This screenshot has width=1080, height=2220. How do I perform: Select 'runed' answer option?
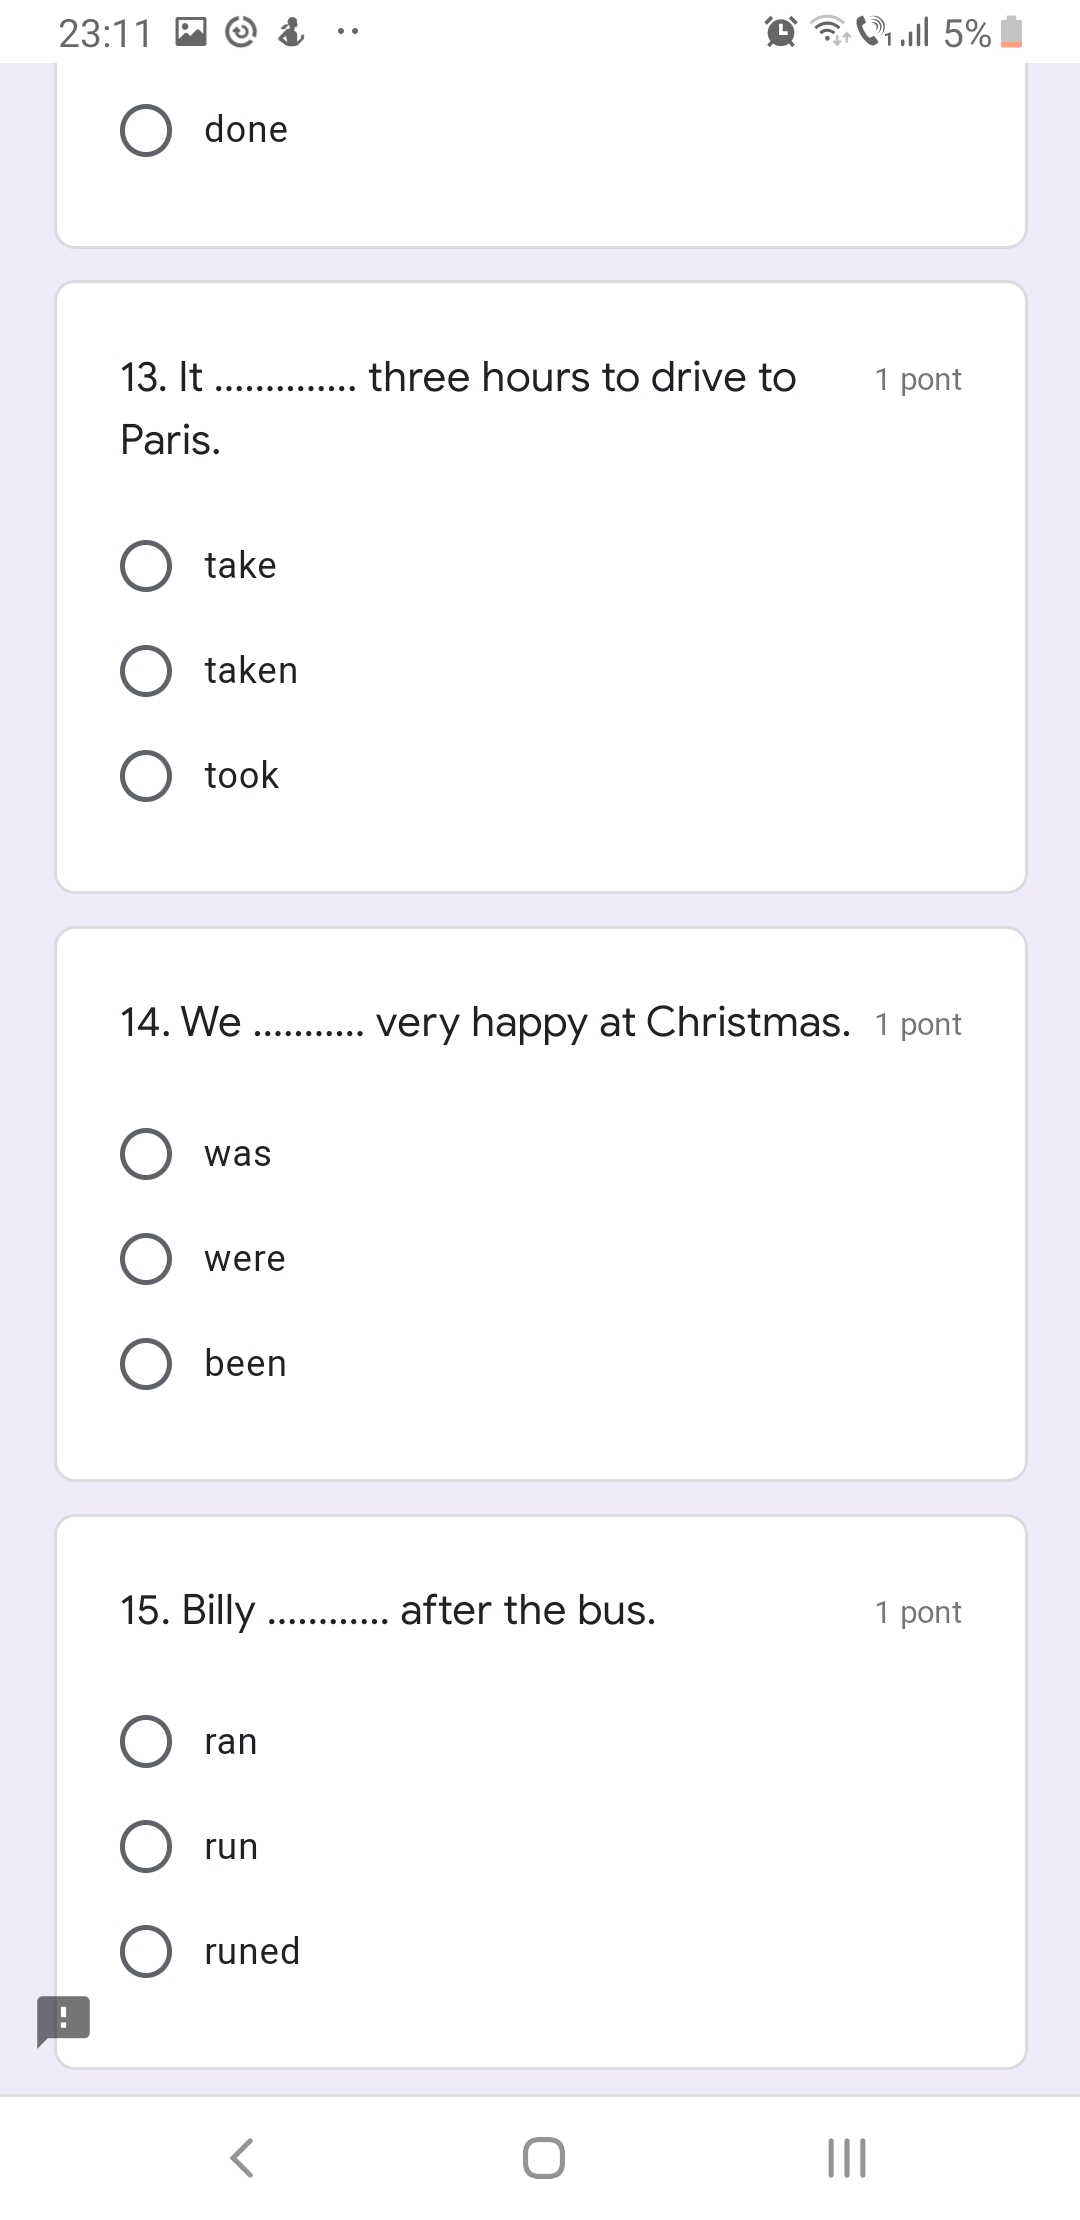pyautogui.click(x=146, y=1952)
